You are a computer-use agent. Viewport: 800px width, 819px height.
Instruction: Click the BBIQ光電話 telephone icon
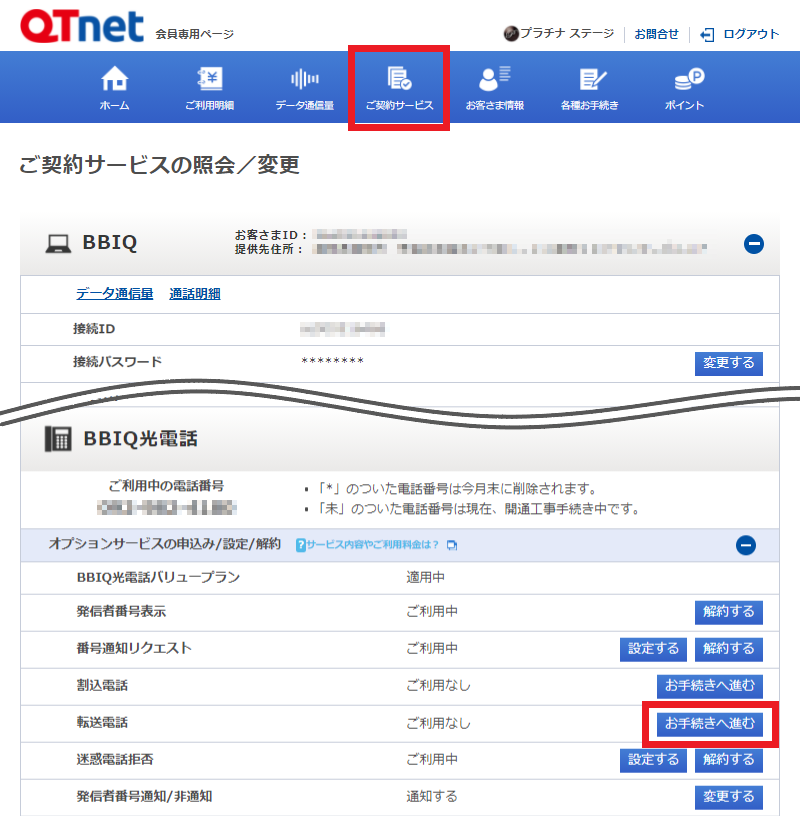pyautogui.click(x=58, y=439)
